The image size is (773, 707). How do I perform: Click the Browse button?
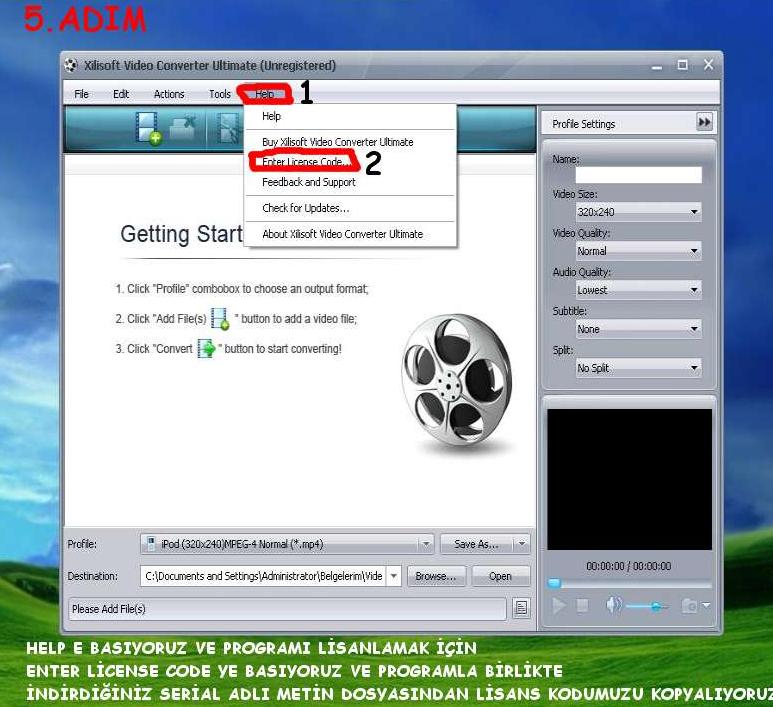tap(436, 576)
